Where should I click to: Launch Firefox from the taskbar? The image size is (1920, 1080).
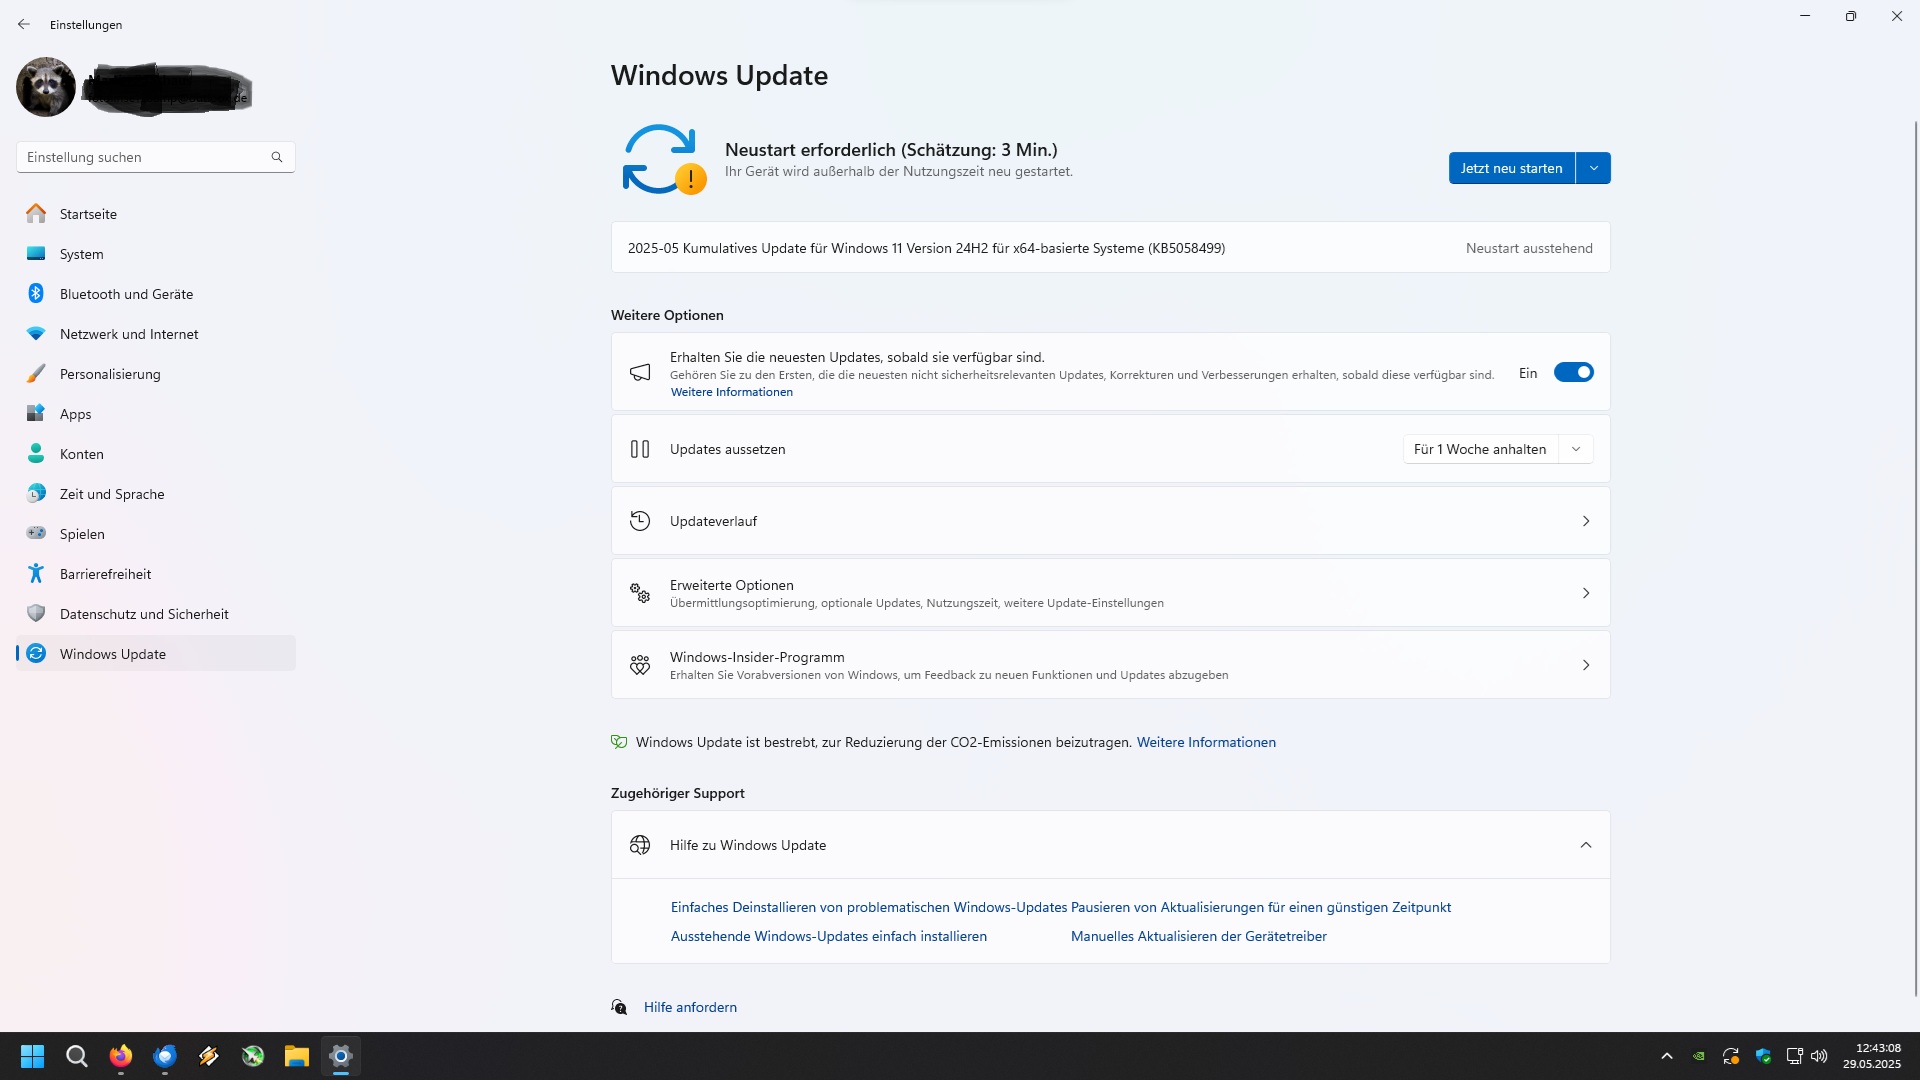click(121, 1056)
